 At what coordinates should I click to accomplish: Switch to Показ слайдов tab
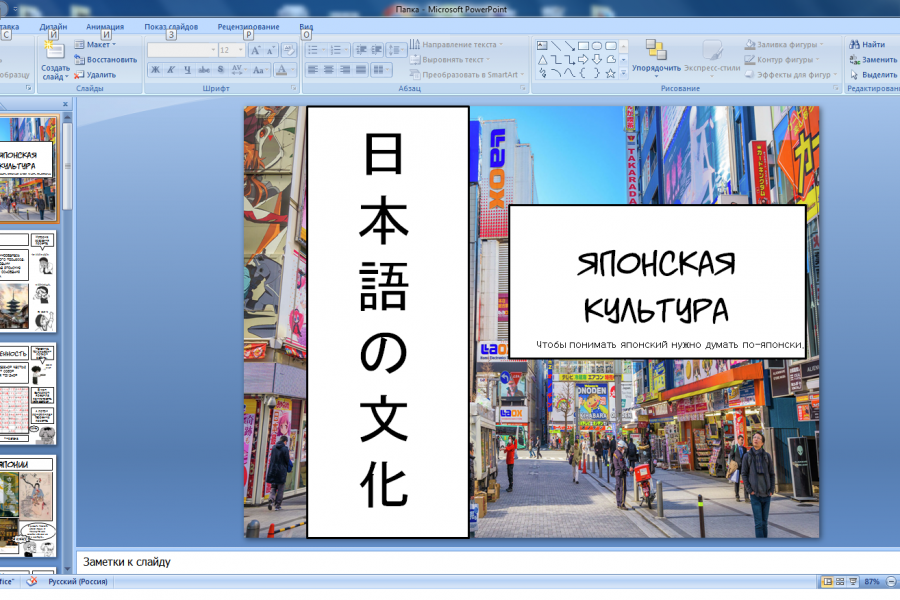click(171, 26)
